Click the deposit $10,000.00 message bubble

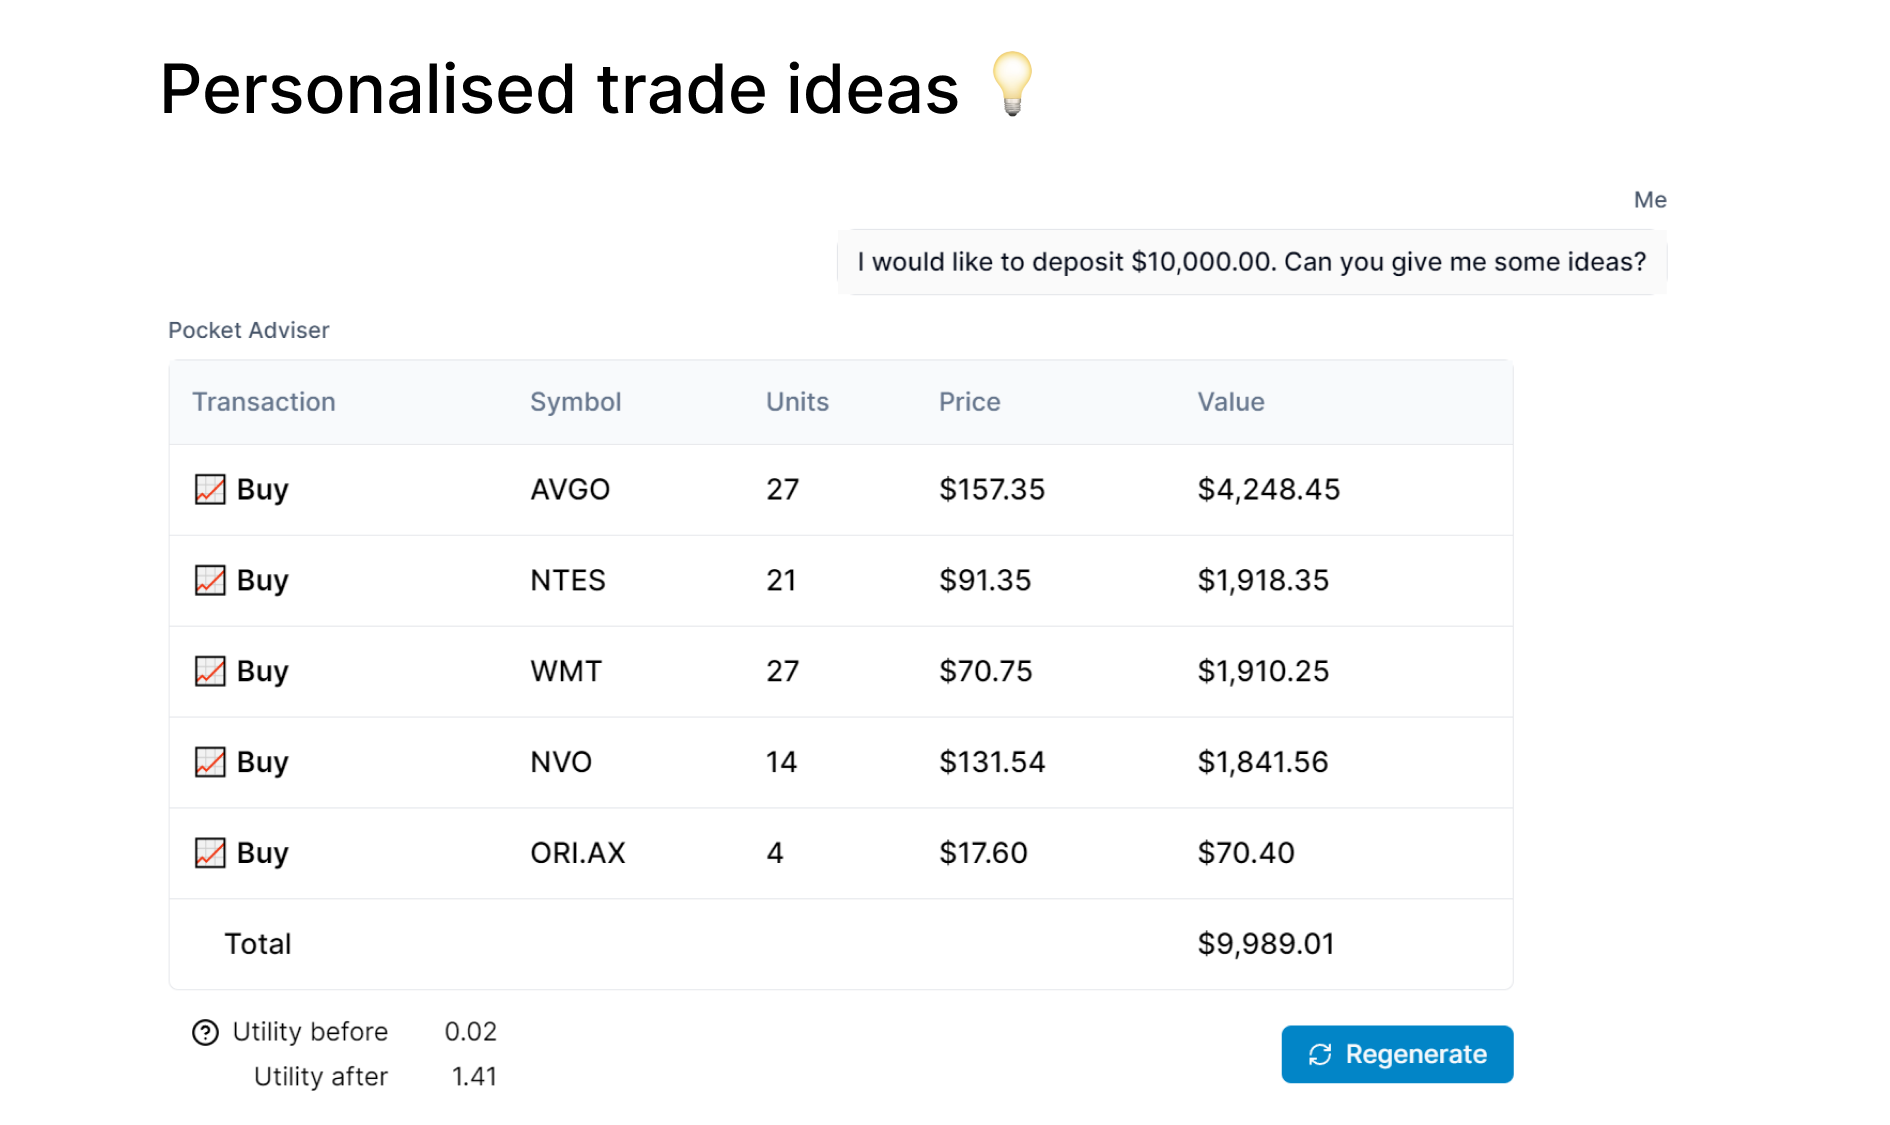pos(1251,262)
